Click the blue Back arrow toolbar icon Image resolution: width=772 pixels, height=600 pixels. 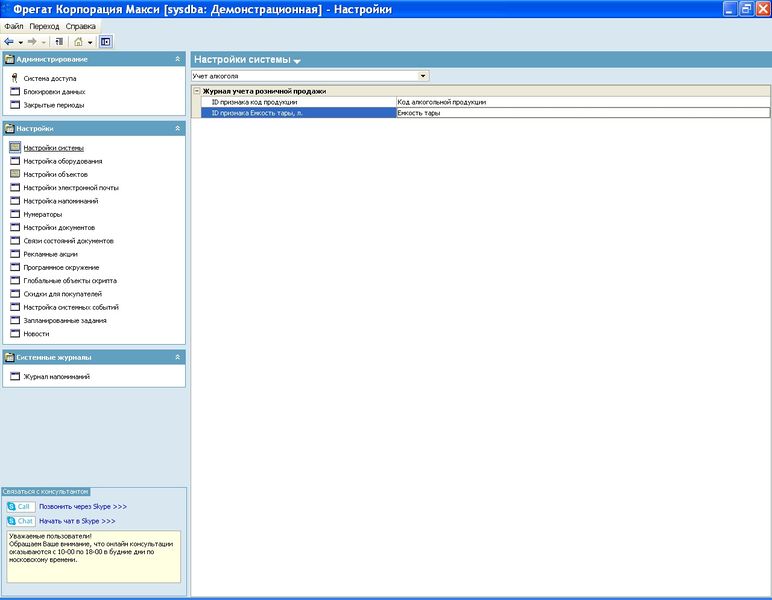pos(9,42)
